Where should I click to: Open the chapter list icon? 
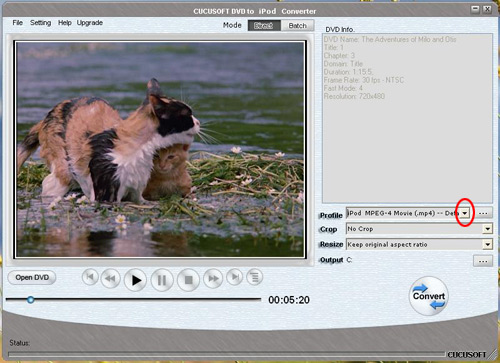(x=255, y=277)
